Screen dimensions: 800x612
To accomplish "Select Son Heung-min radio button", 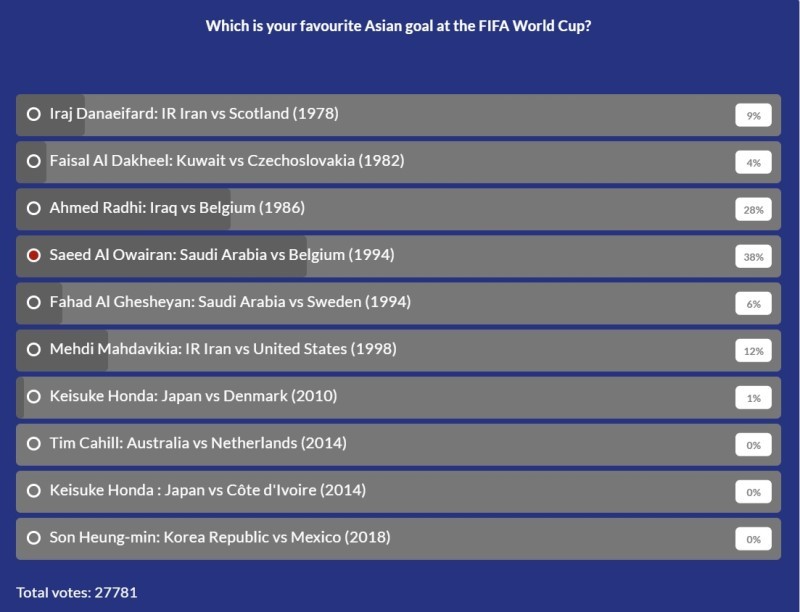I will (x=34, y=538).
